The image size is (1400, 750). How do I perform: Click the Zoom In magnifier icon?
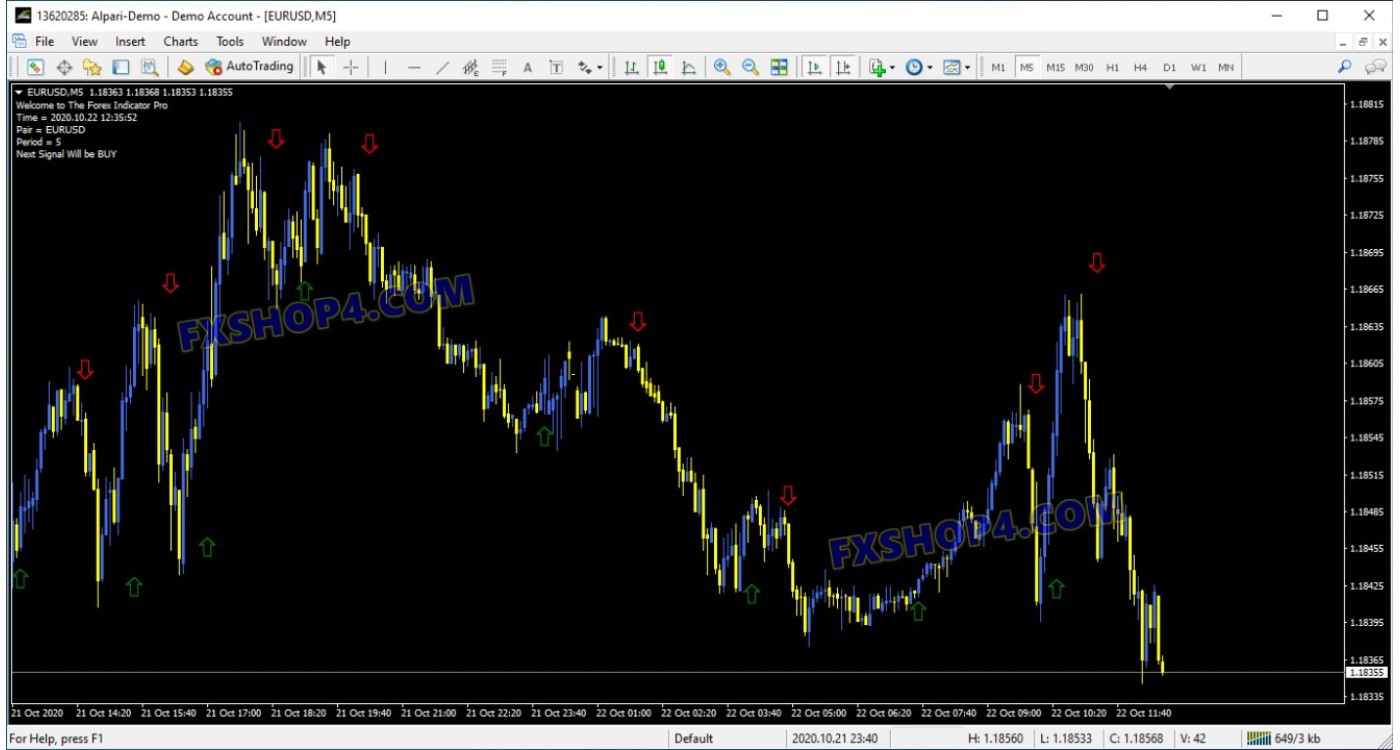click(721, 67)
